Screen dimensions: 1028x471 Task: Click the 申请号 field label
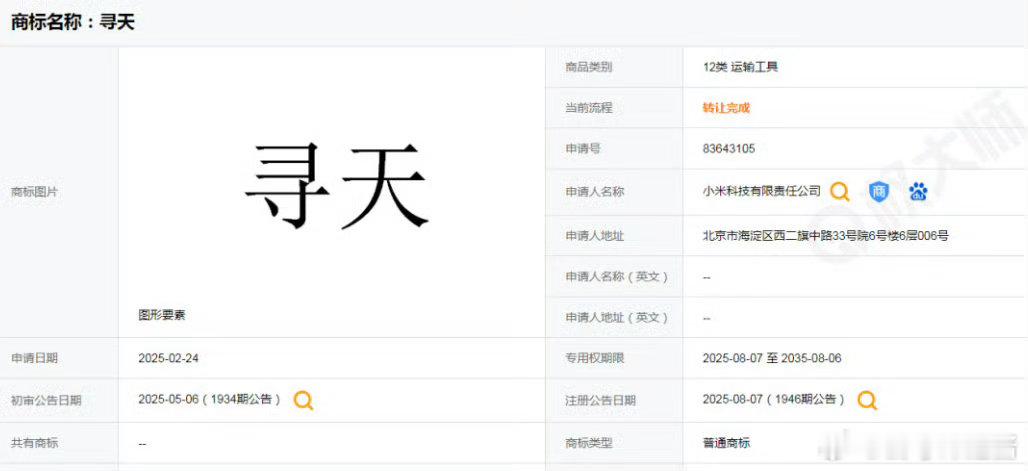583,149
